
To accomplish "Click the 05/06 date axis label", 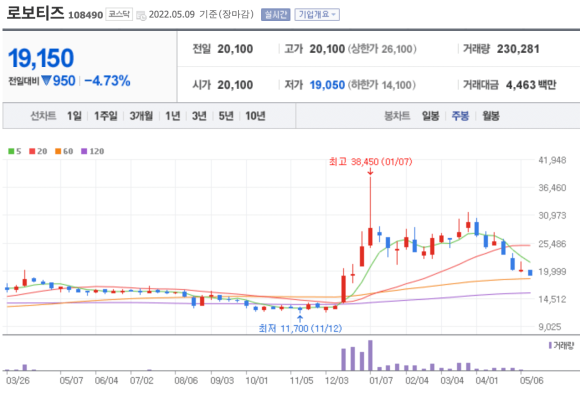I will (532, 380).
